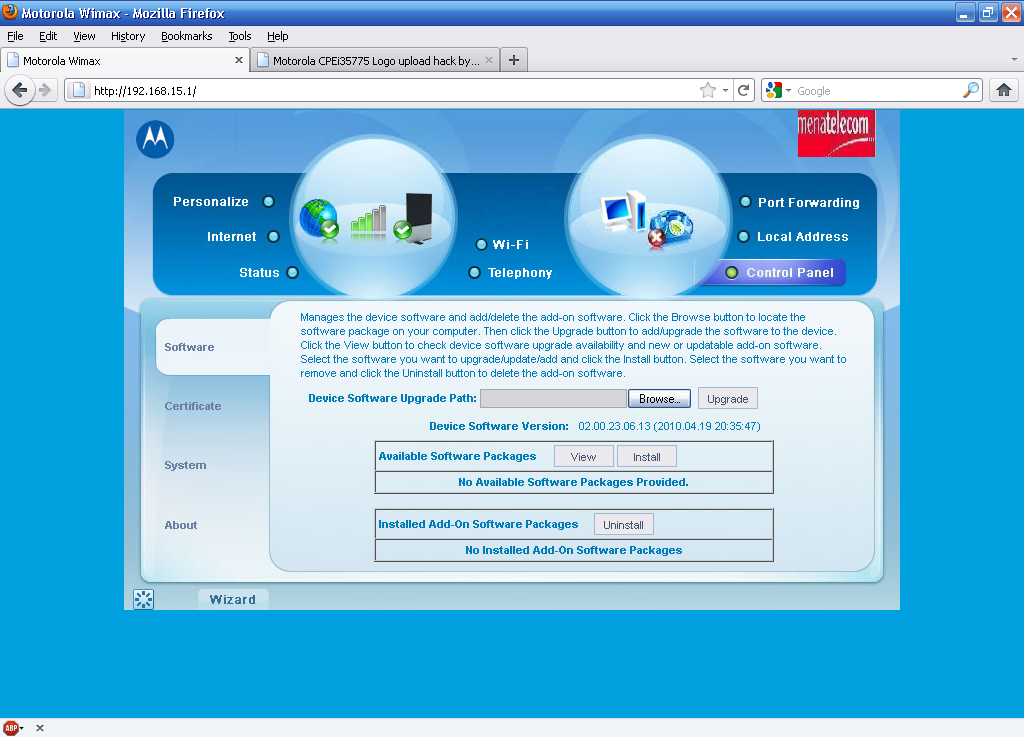Click the software version text 02.00.23.06.13
Viewport: 1024px width, 737px height.
point(669,426)
